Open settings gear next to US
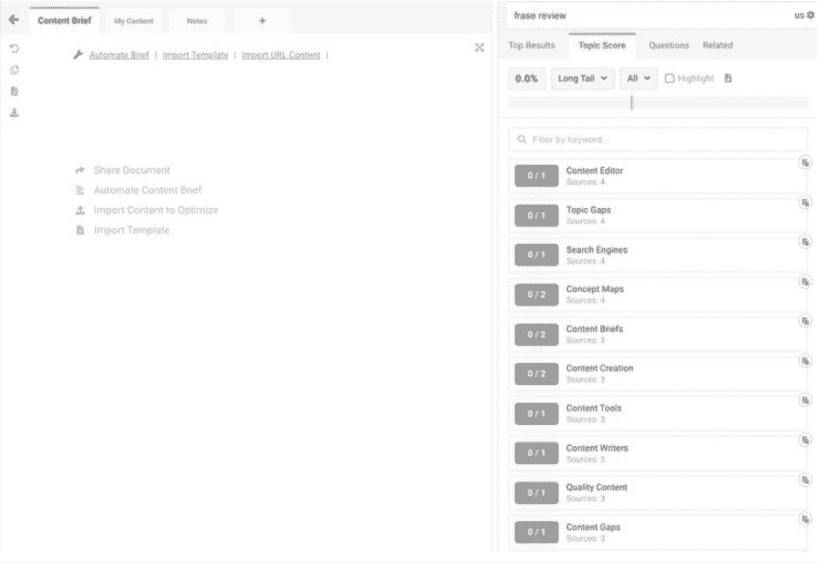The image size is (820, 563). pos(810,15)
